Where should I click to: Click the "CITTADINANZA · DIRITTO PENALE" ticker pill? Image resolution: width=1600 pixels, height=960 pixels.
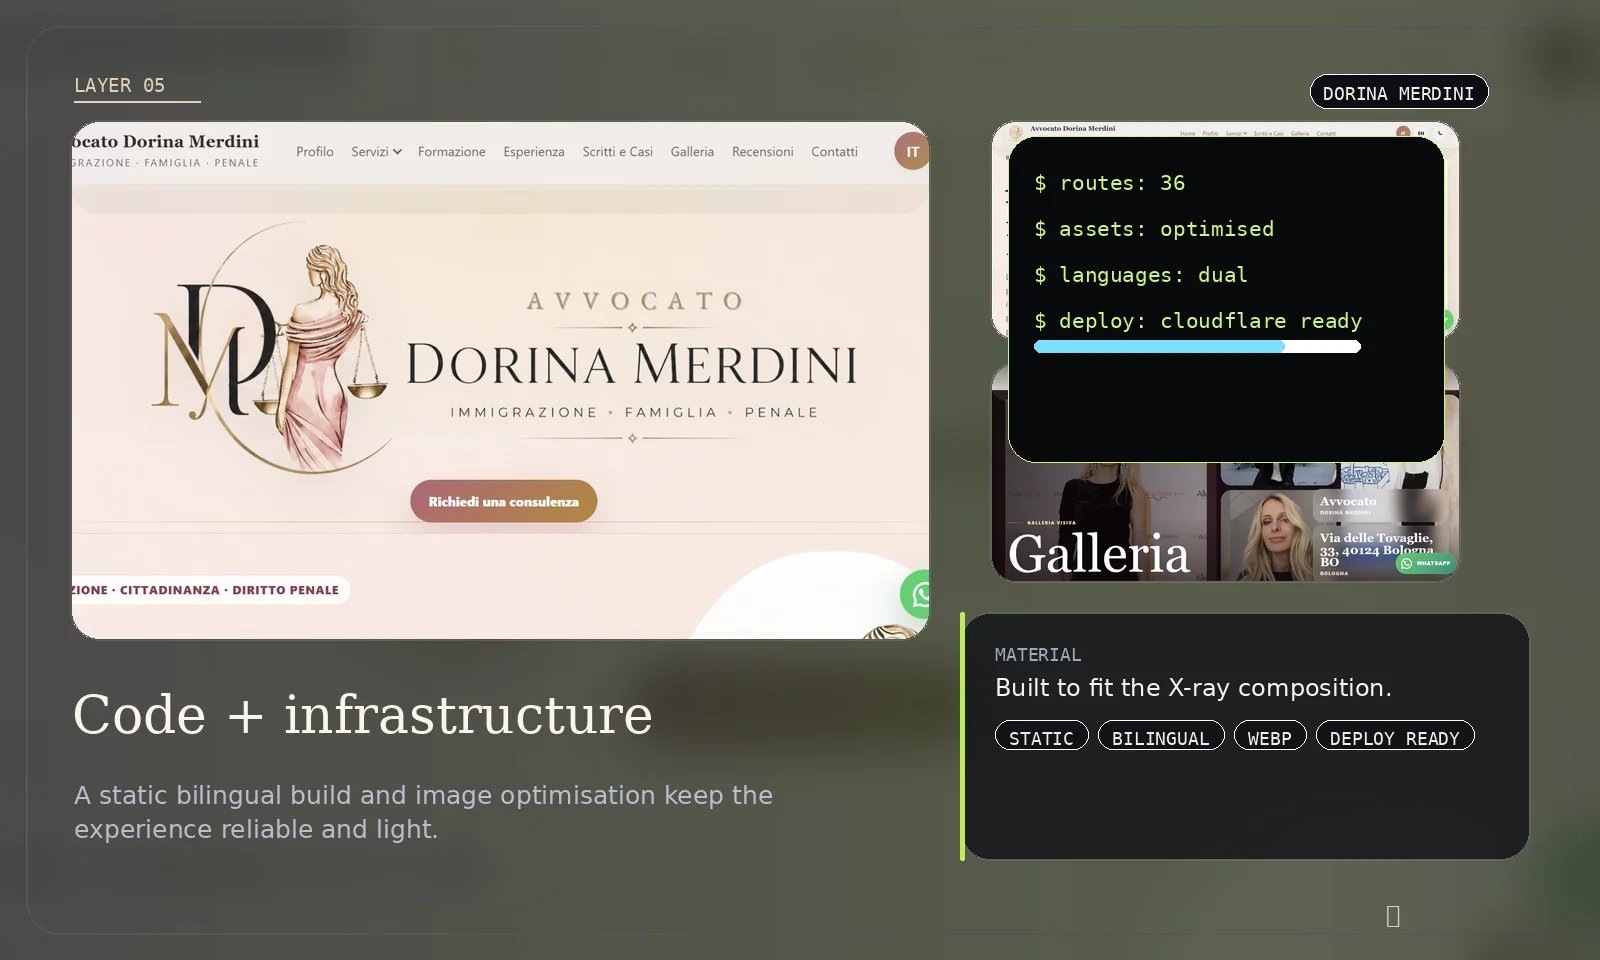[211, 590]
